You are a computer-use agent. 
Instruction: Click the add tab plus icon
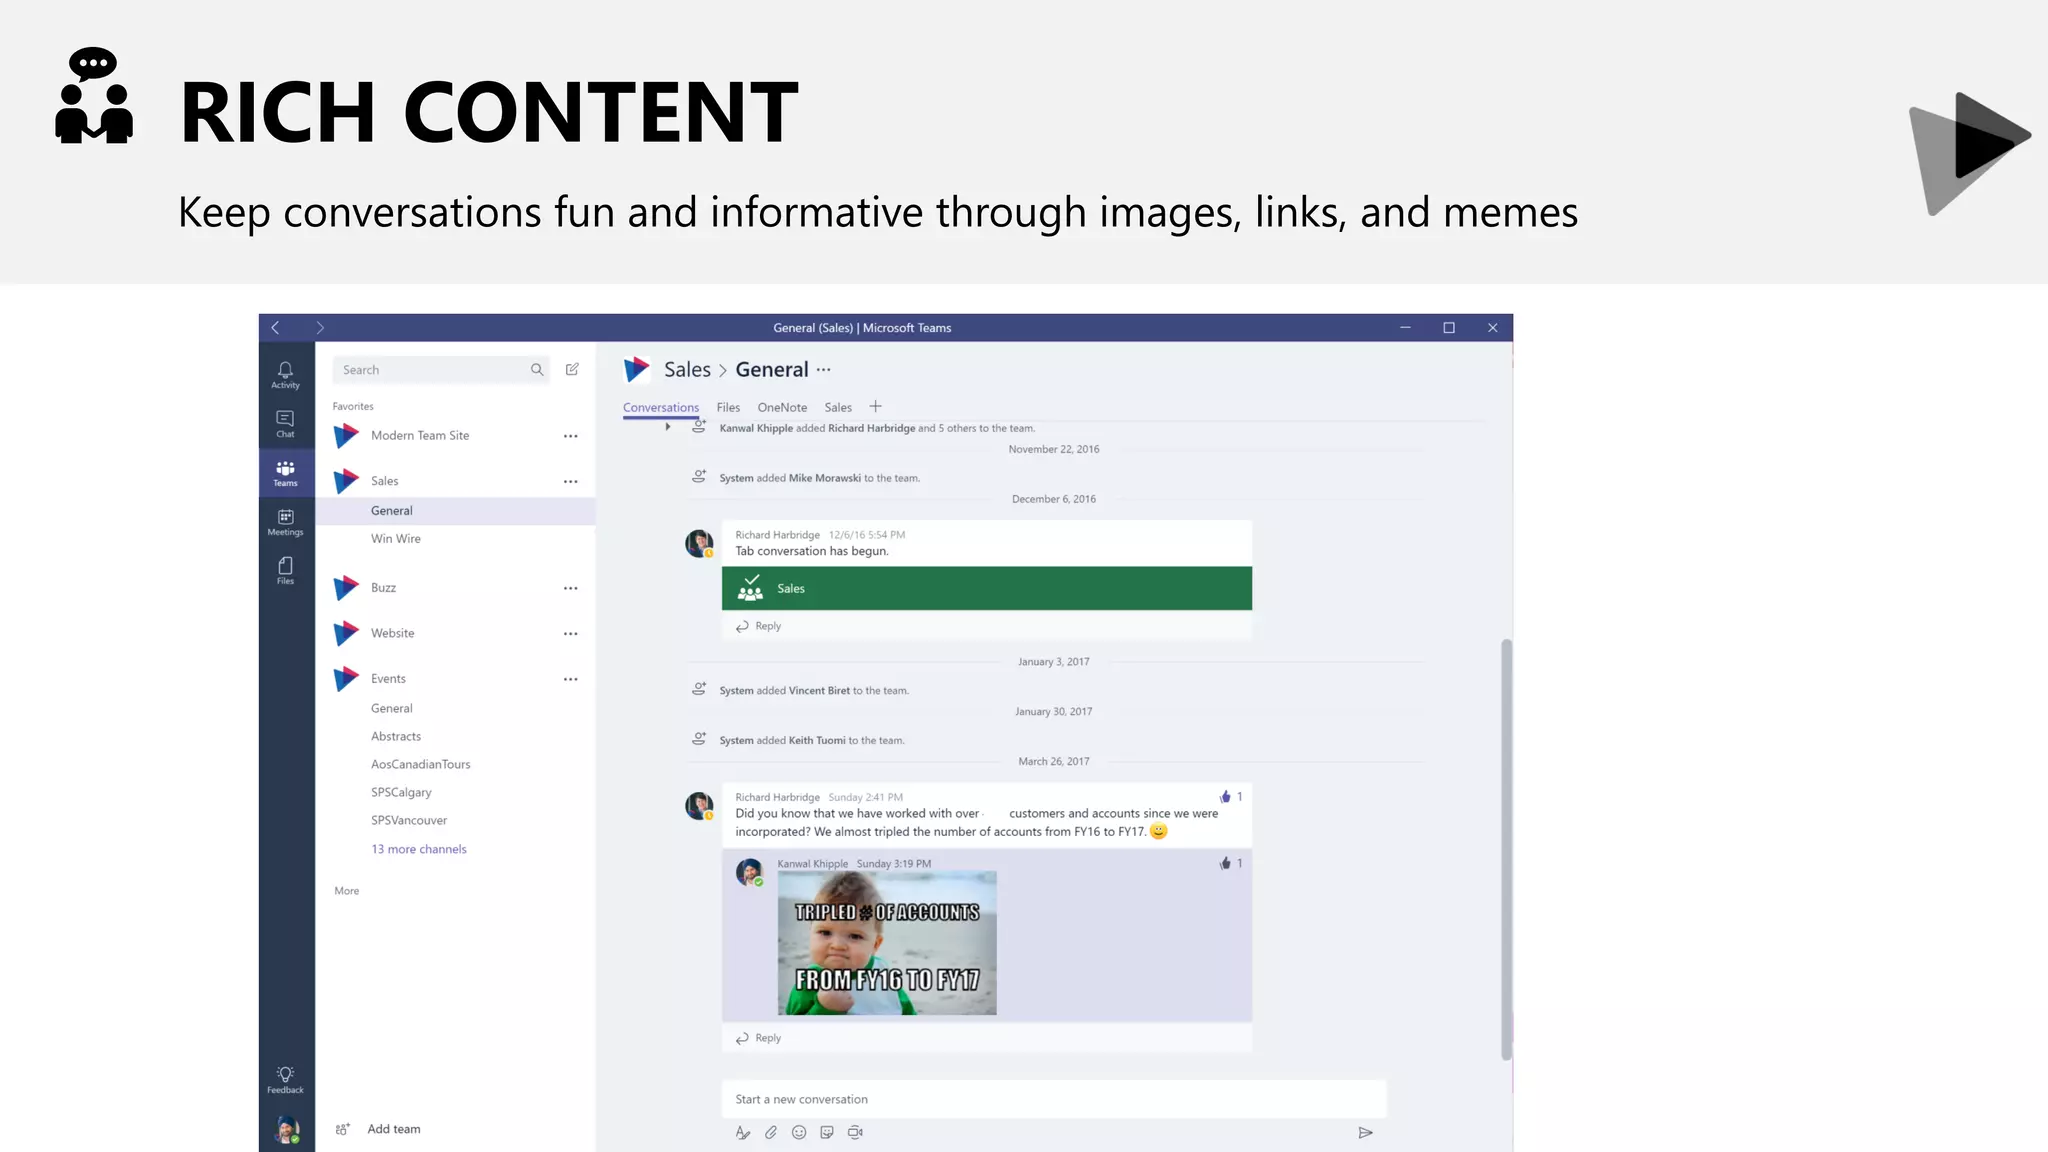(875, 406)
